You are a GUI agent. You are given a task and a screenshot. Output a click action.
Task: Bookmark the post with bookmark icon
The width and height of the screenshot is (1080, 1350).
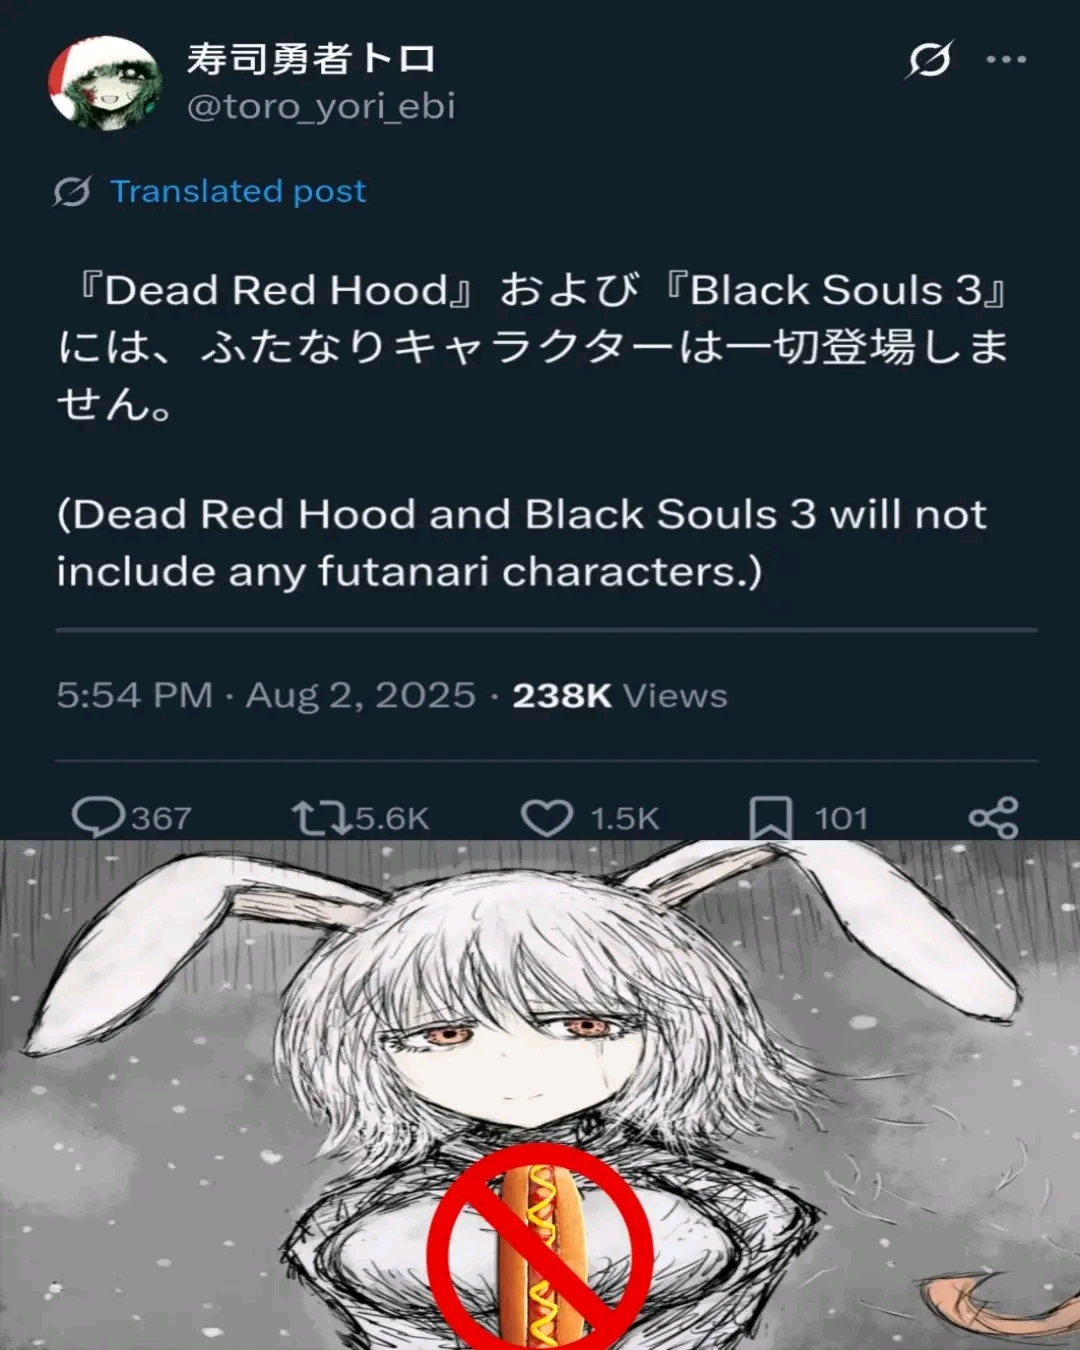(771, 818)
